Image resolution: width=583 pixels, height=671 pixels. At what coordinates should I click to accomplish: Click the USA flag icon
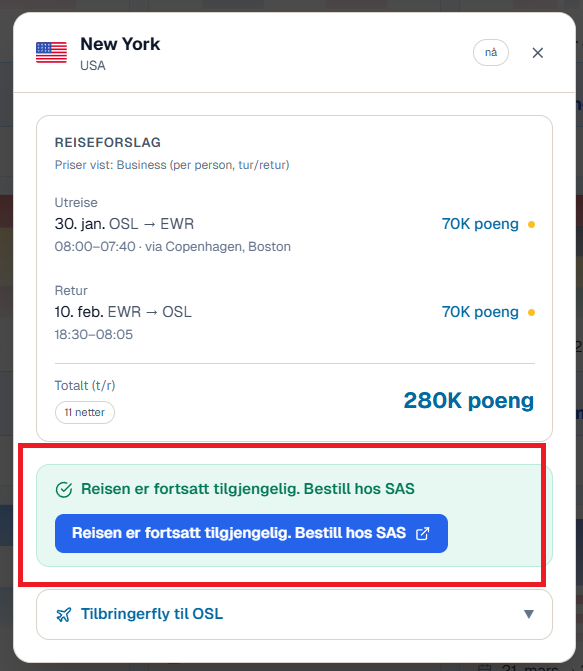pos(51,53)
